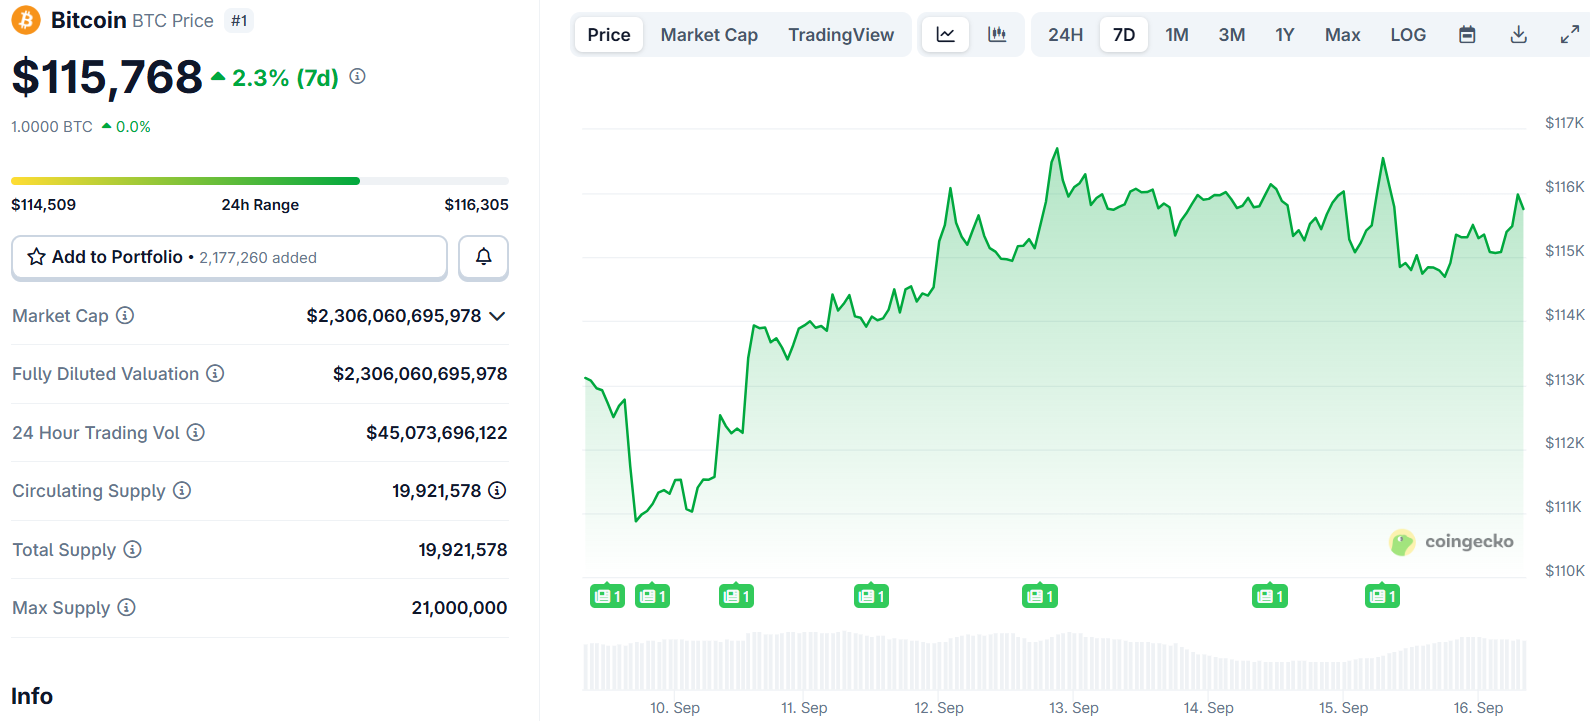Click the download chart data icon
This screenshot has width=1590, height=721.
point(1518,35)
